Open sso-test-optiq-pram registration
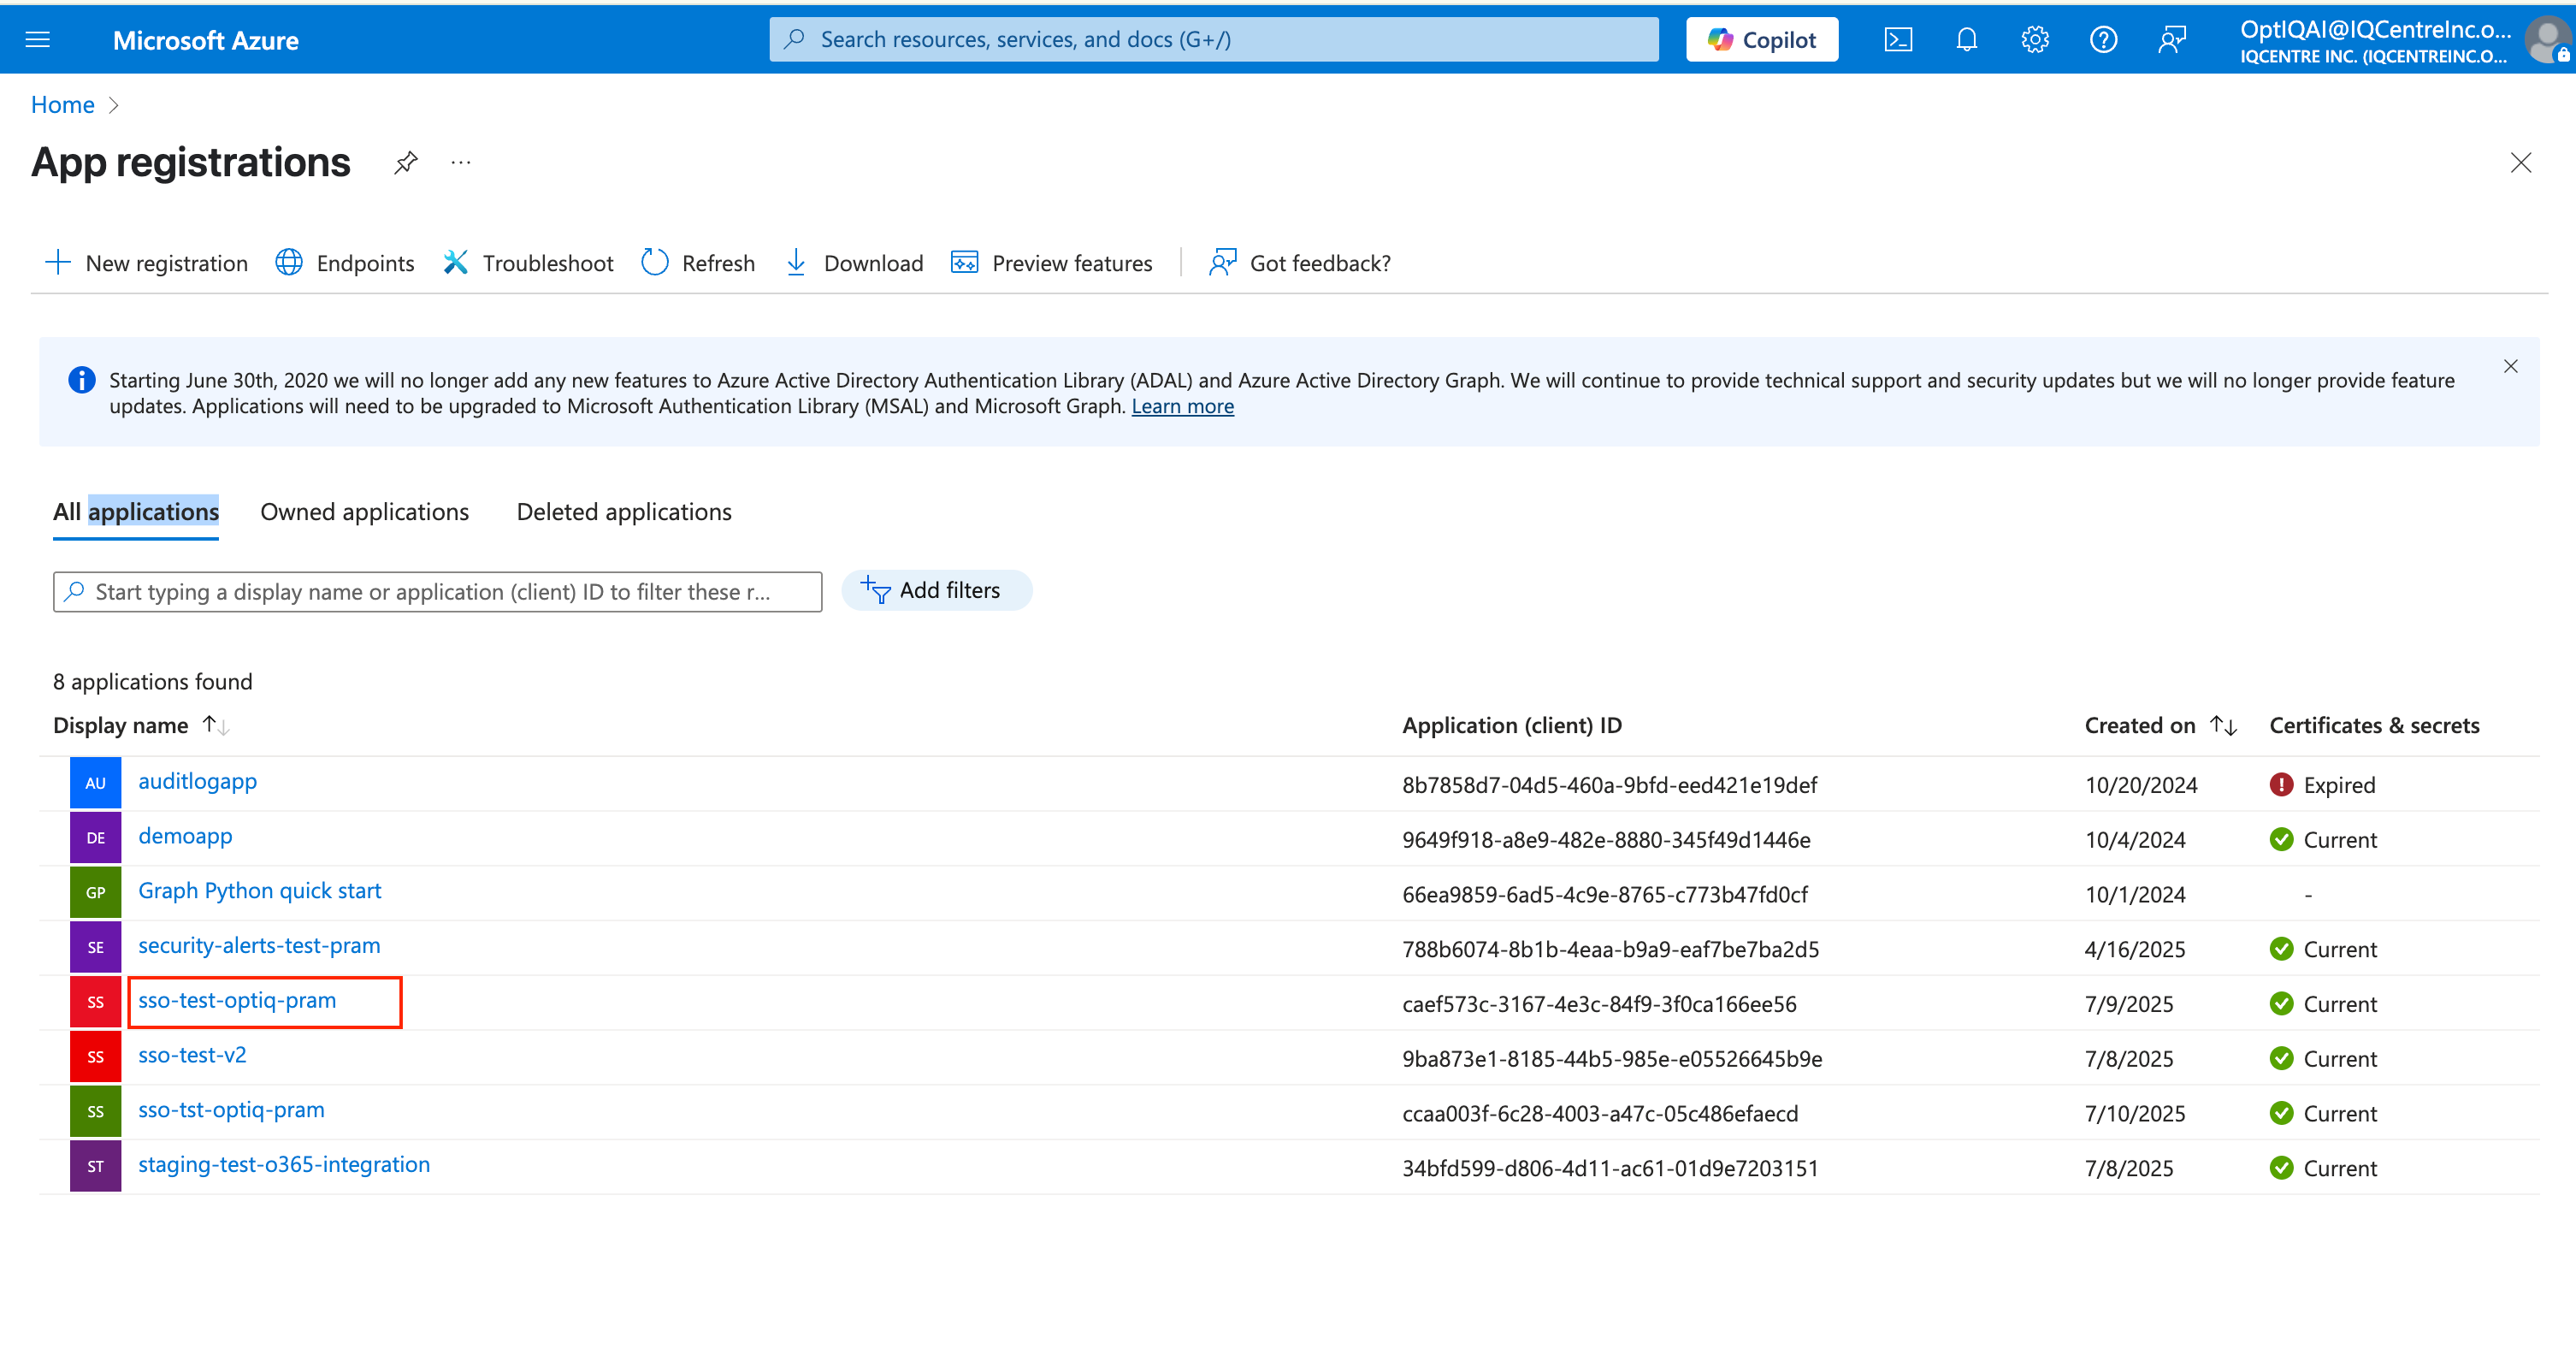 tap(237, 1001)
